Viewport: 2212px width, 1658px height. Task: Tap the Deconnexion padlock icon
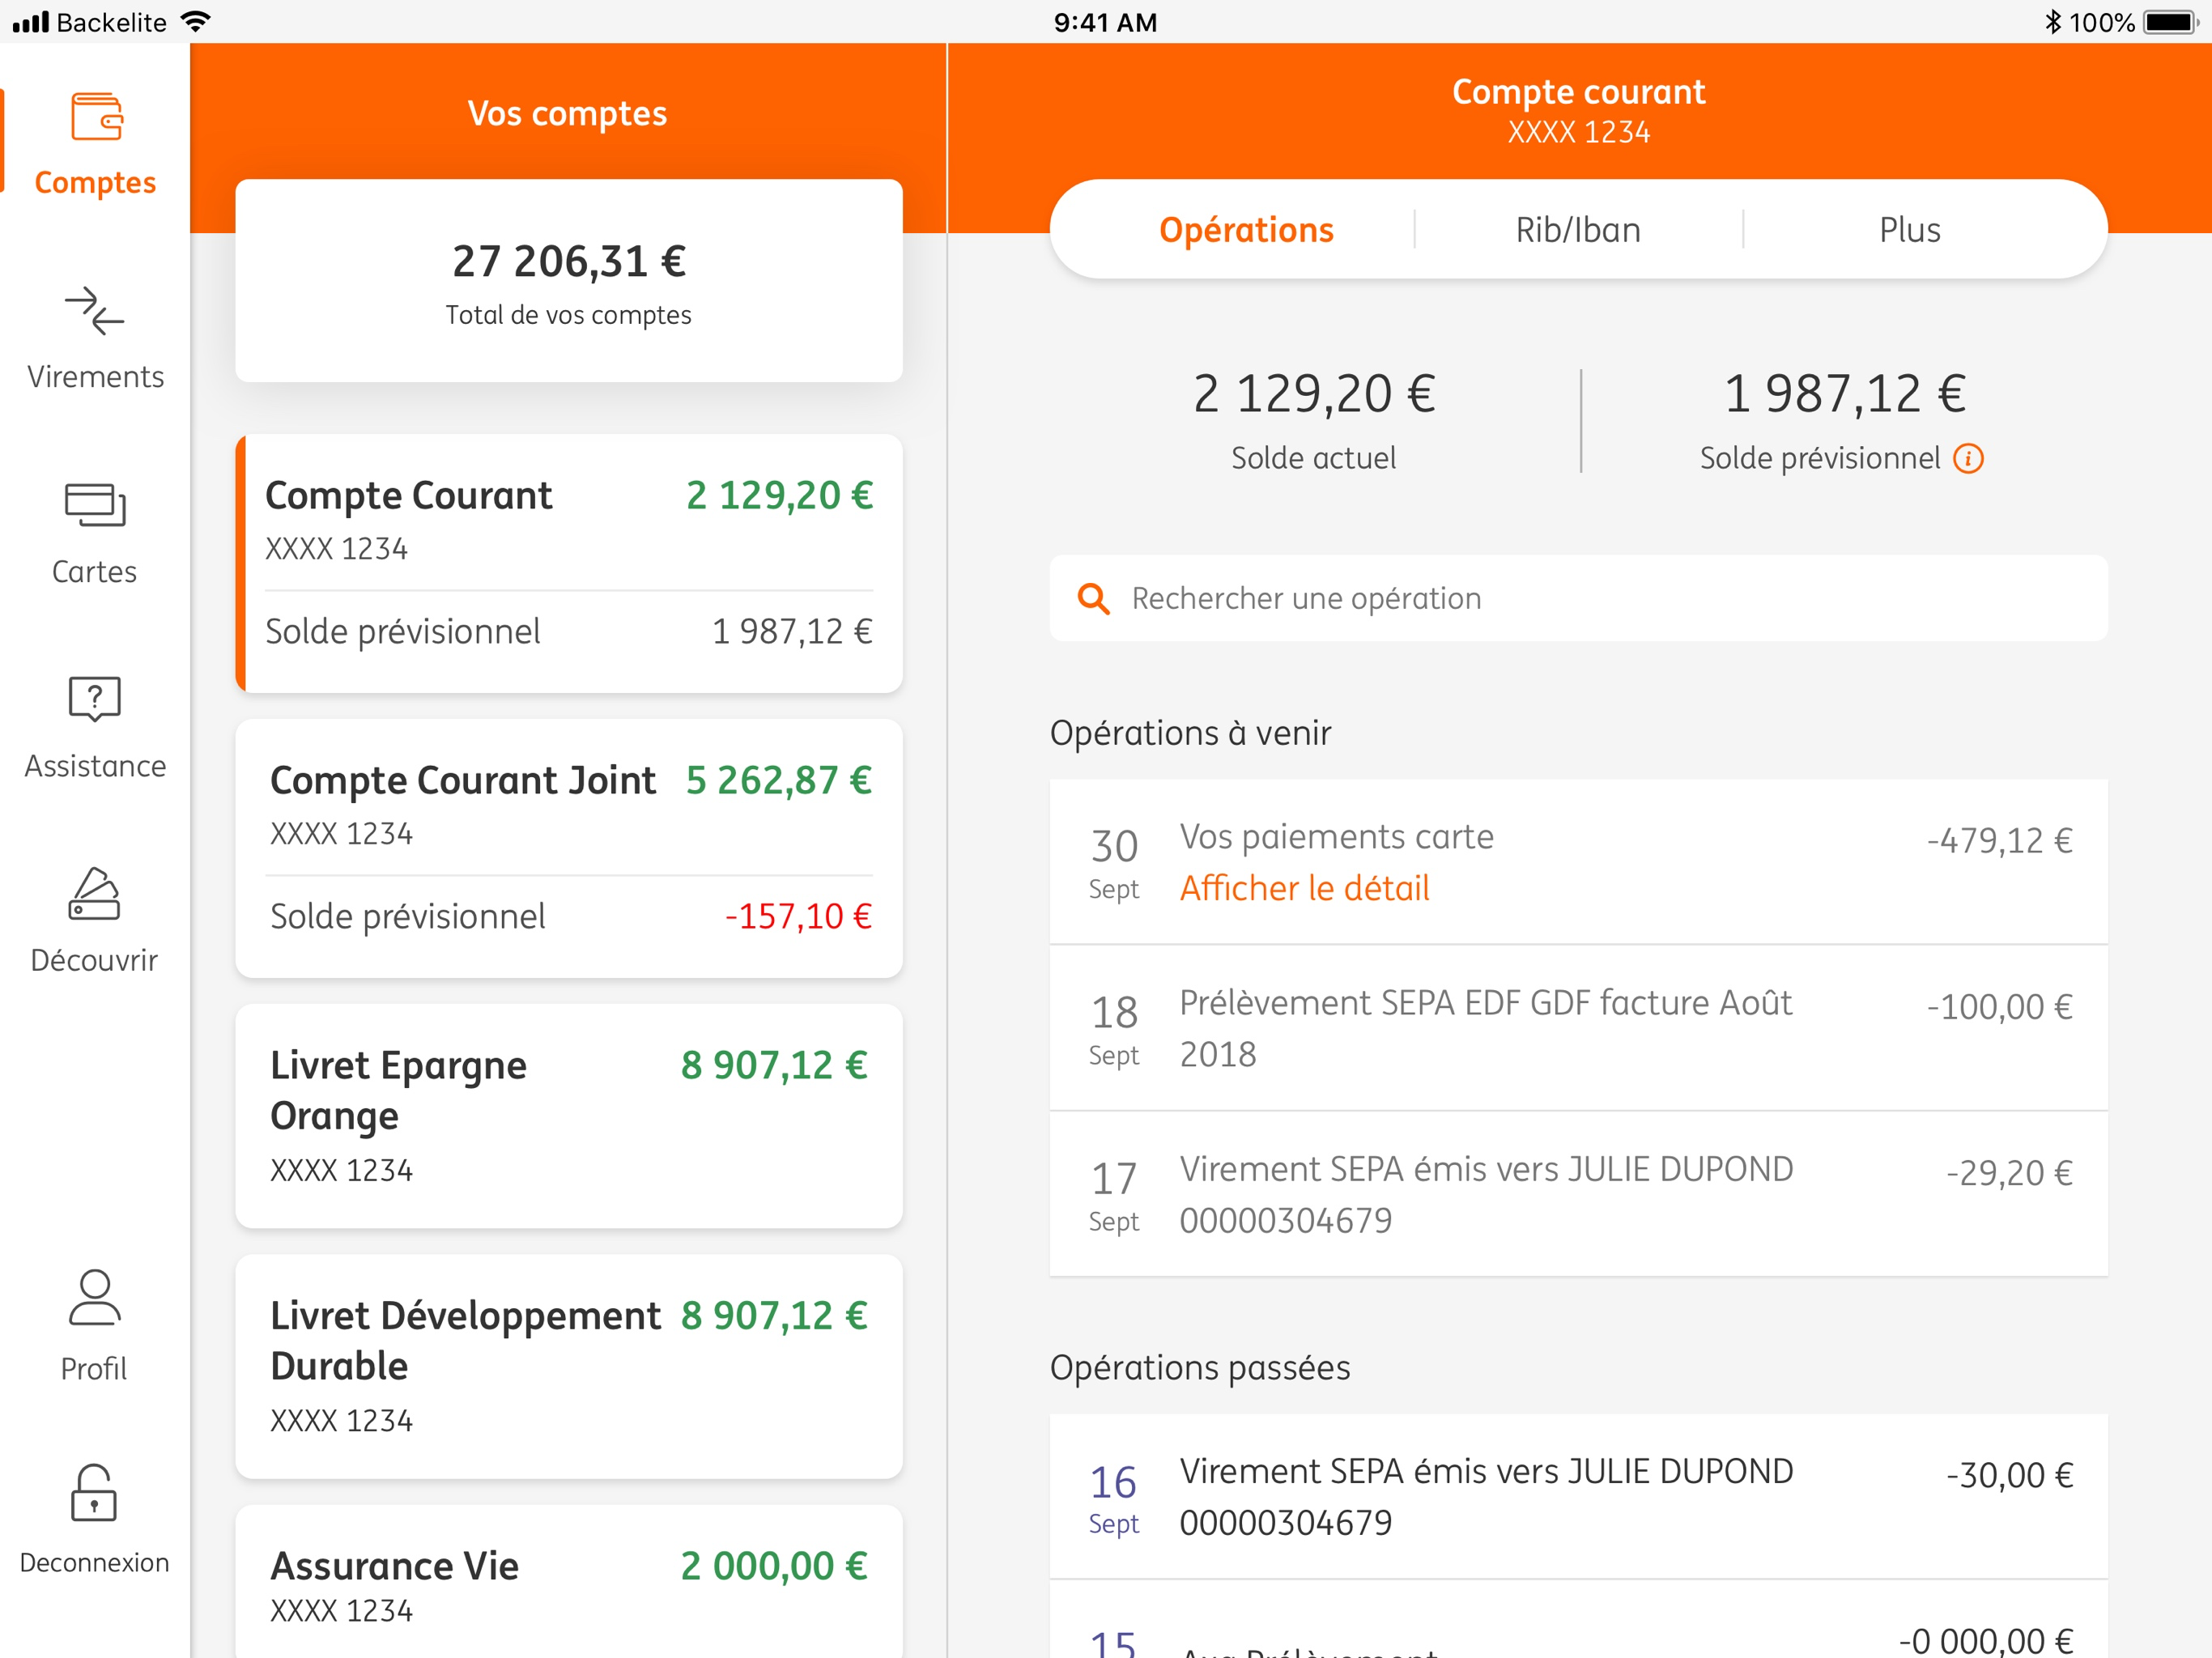(x=95, y=1493)
